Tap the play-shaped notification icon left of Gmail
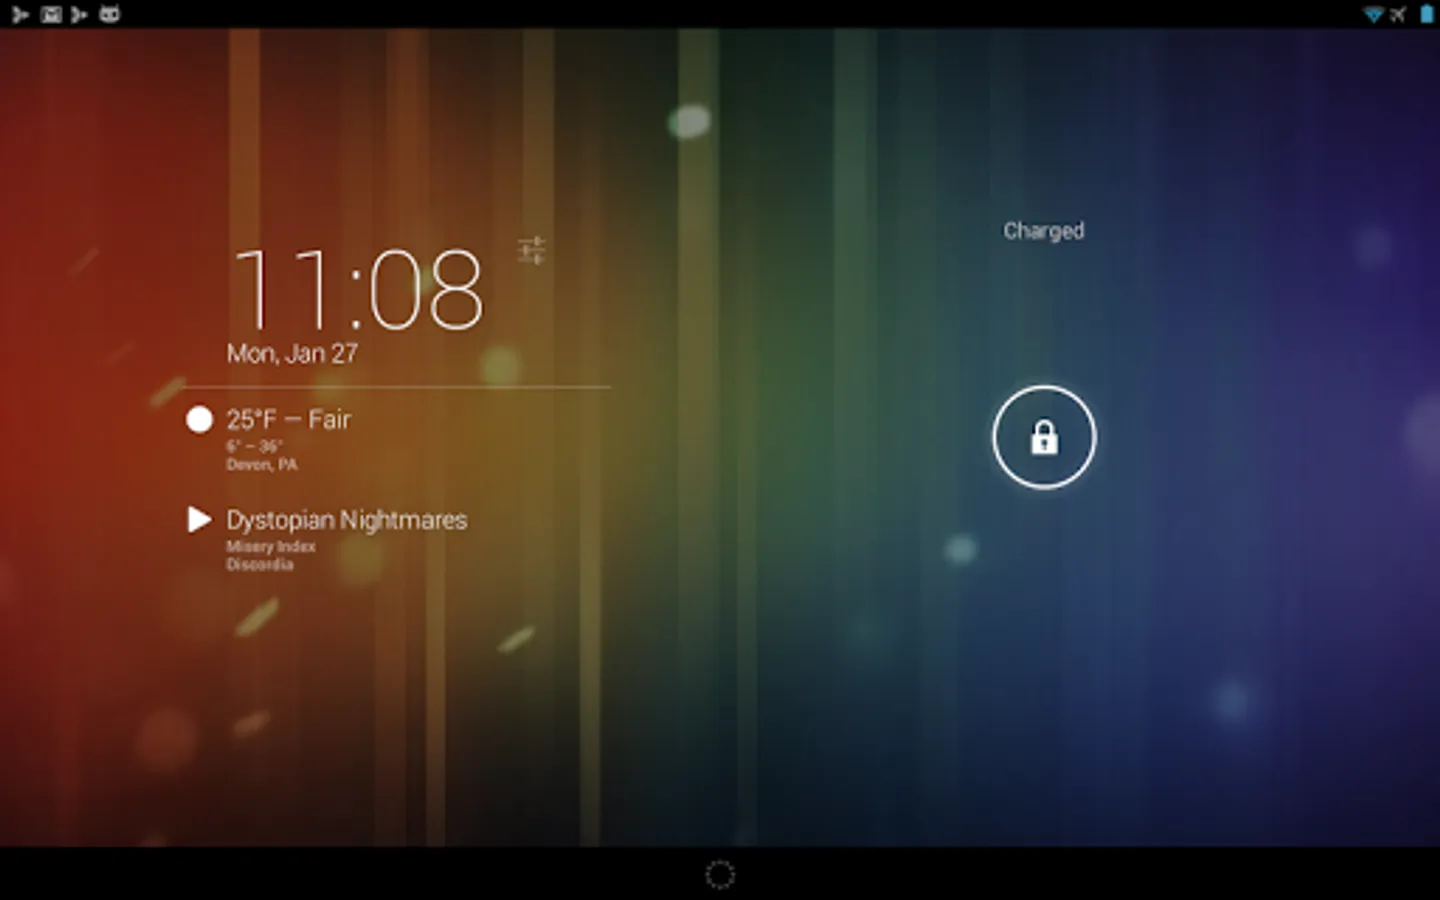Screen dimensions: 1440x900 (20, 14)
